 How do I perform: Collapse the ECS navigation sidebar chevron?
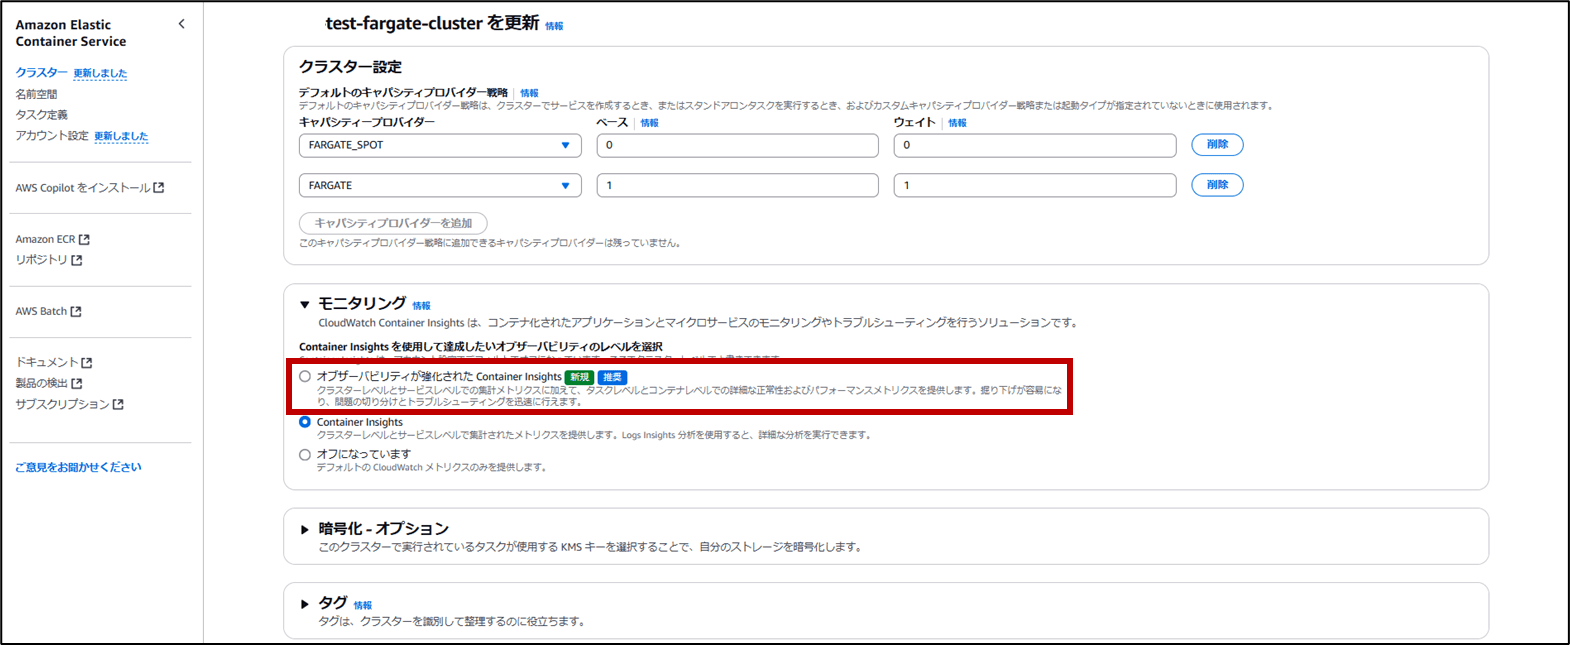181,24
